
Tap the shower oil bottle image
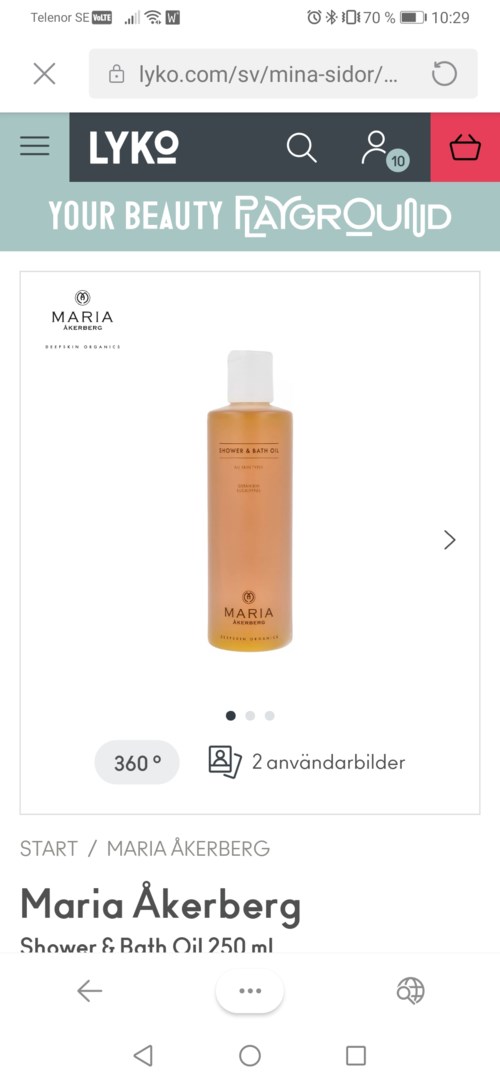(250, 500)
